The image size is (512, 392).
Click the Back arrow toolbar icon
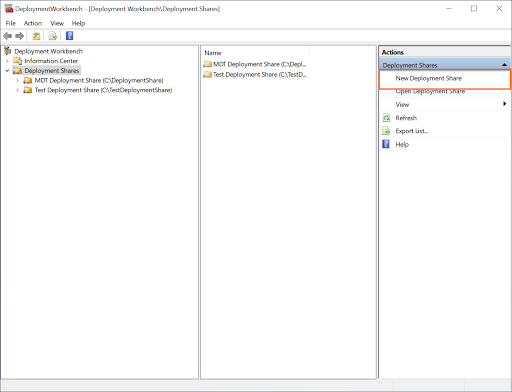pyautogui.click(x=7, y=36)
